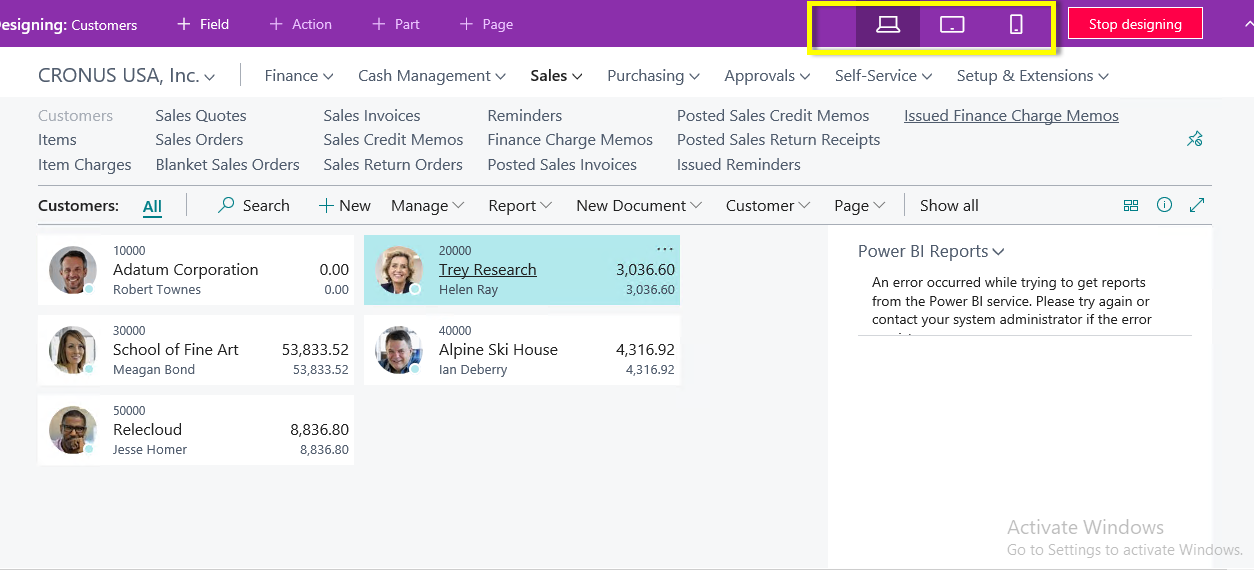1254x570 pixels.
Task: Open Issued Finance Charge Memos link
Action: [1011, 116]
